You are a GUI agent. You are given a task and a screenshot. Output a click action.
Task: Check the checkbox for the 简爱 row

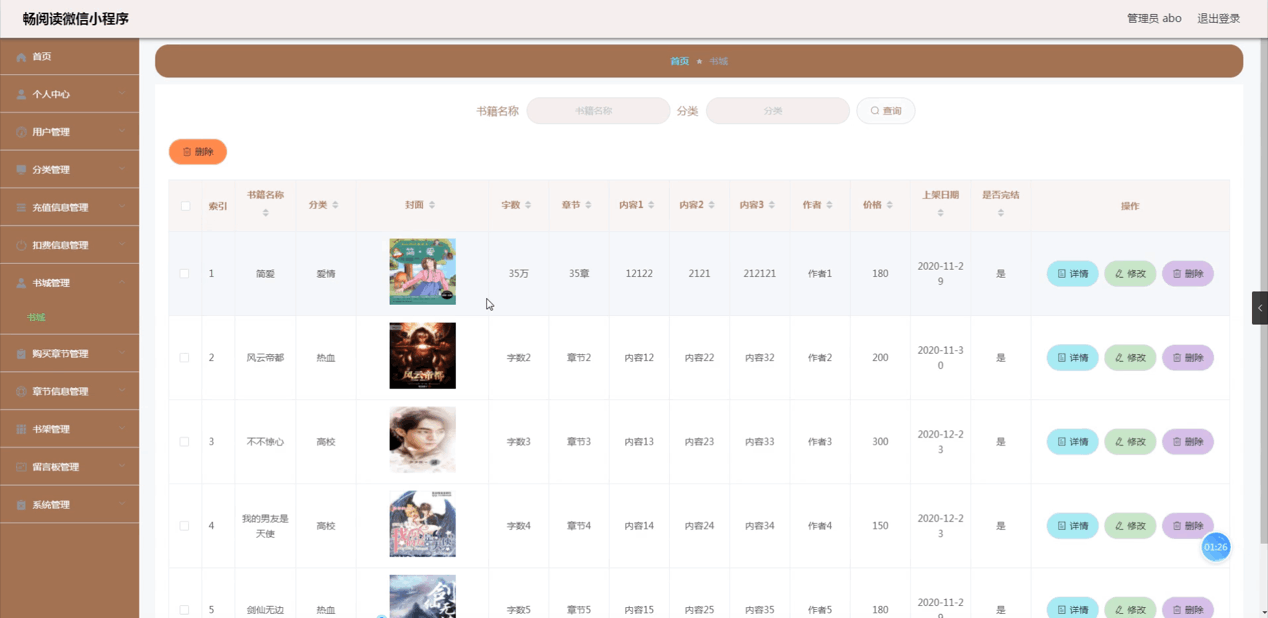(x=184, y=273)
